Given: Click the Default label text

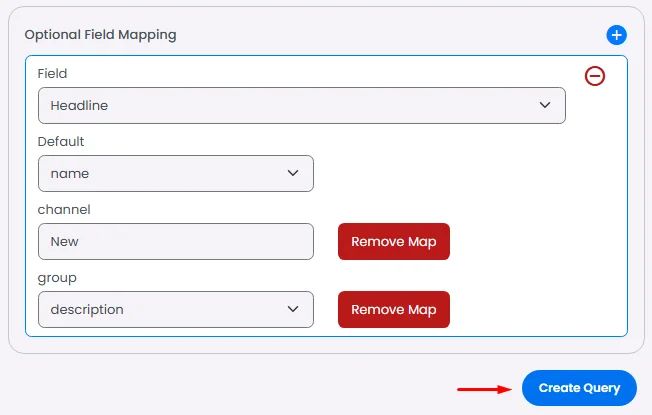Looking at the screenshot, I should pos(61,141).
